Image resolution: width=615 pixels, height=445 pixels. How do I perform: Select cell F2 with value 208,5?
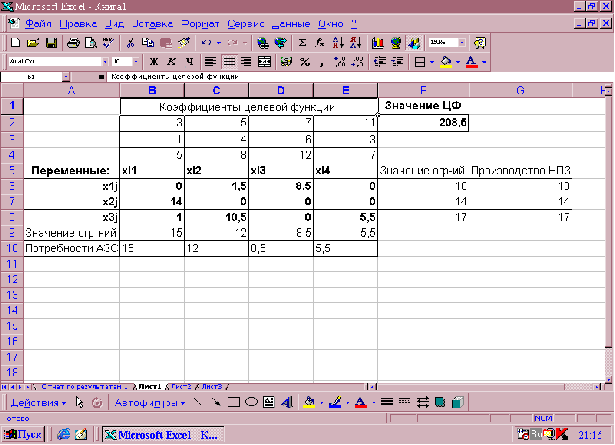(423, 123)
